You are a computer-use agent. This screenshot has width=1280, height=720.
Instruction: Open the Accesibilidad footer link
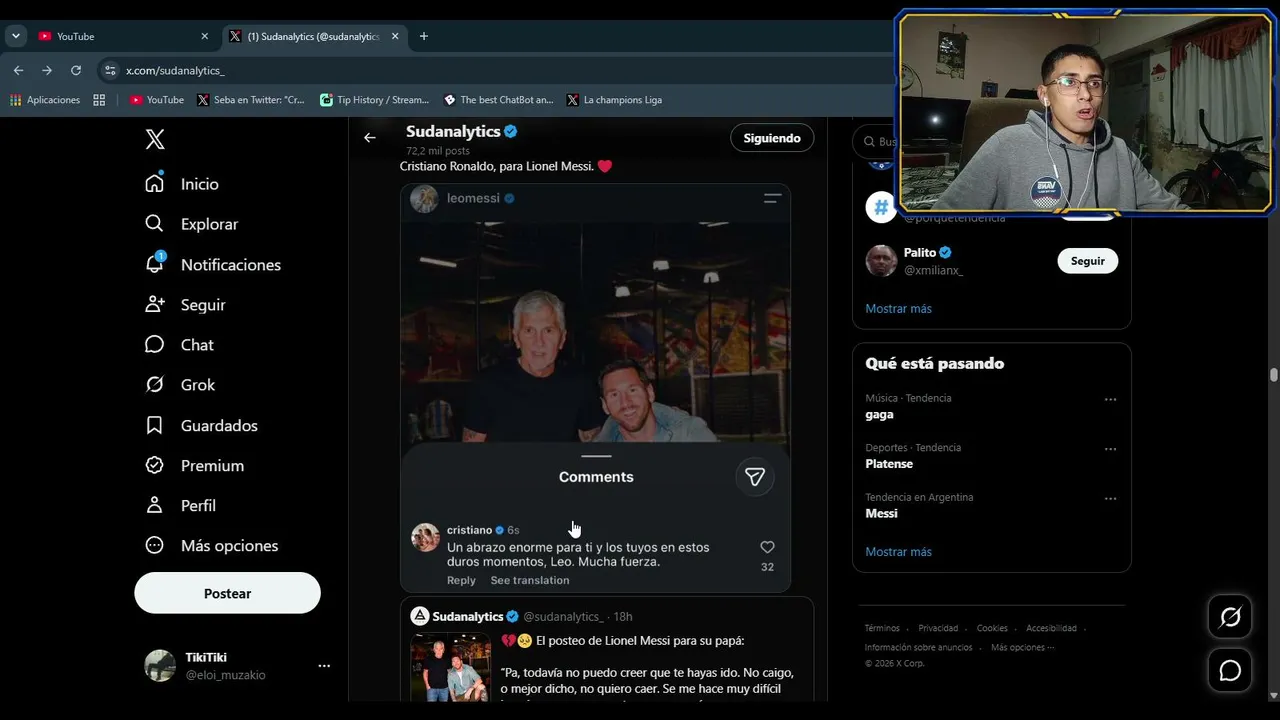click(1051, 628)
